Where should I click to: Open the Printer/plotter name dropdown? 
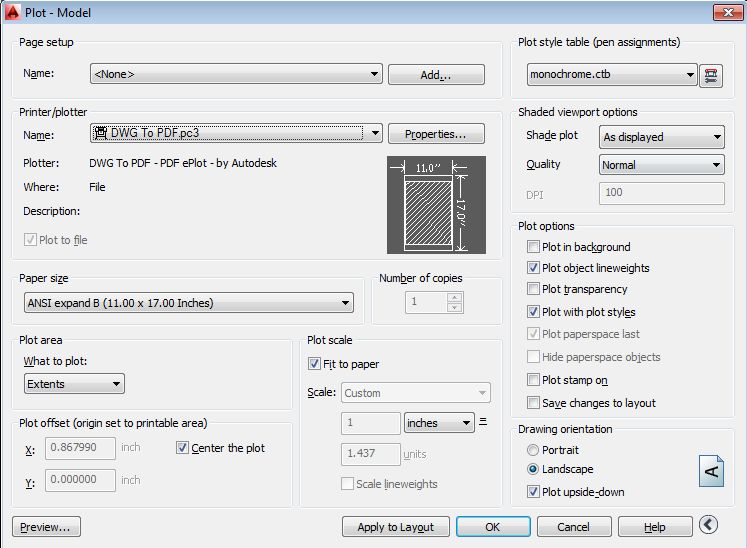[236, 133]
